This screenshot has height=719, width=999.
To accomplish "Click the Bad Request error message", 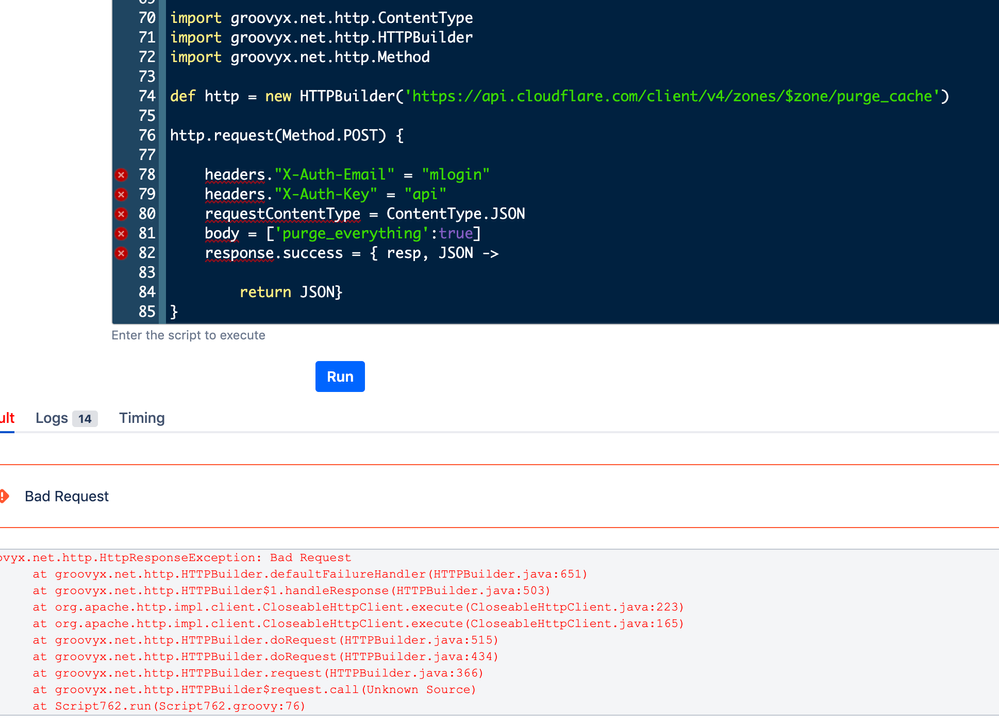I will coord(66,496).
